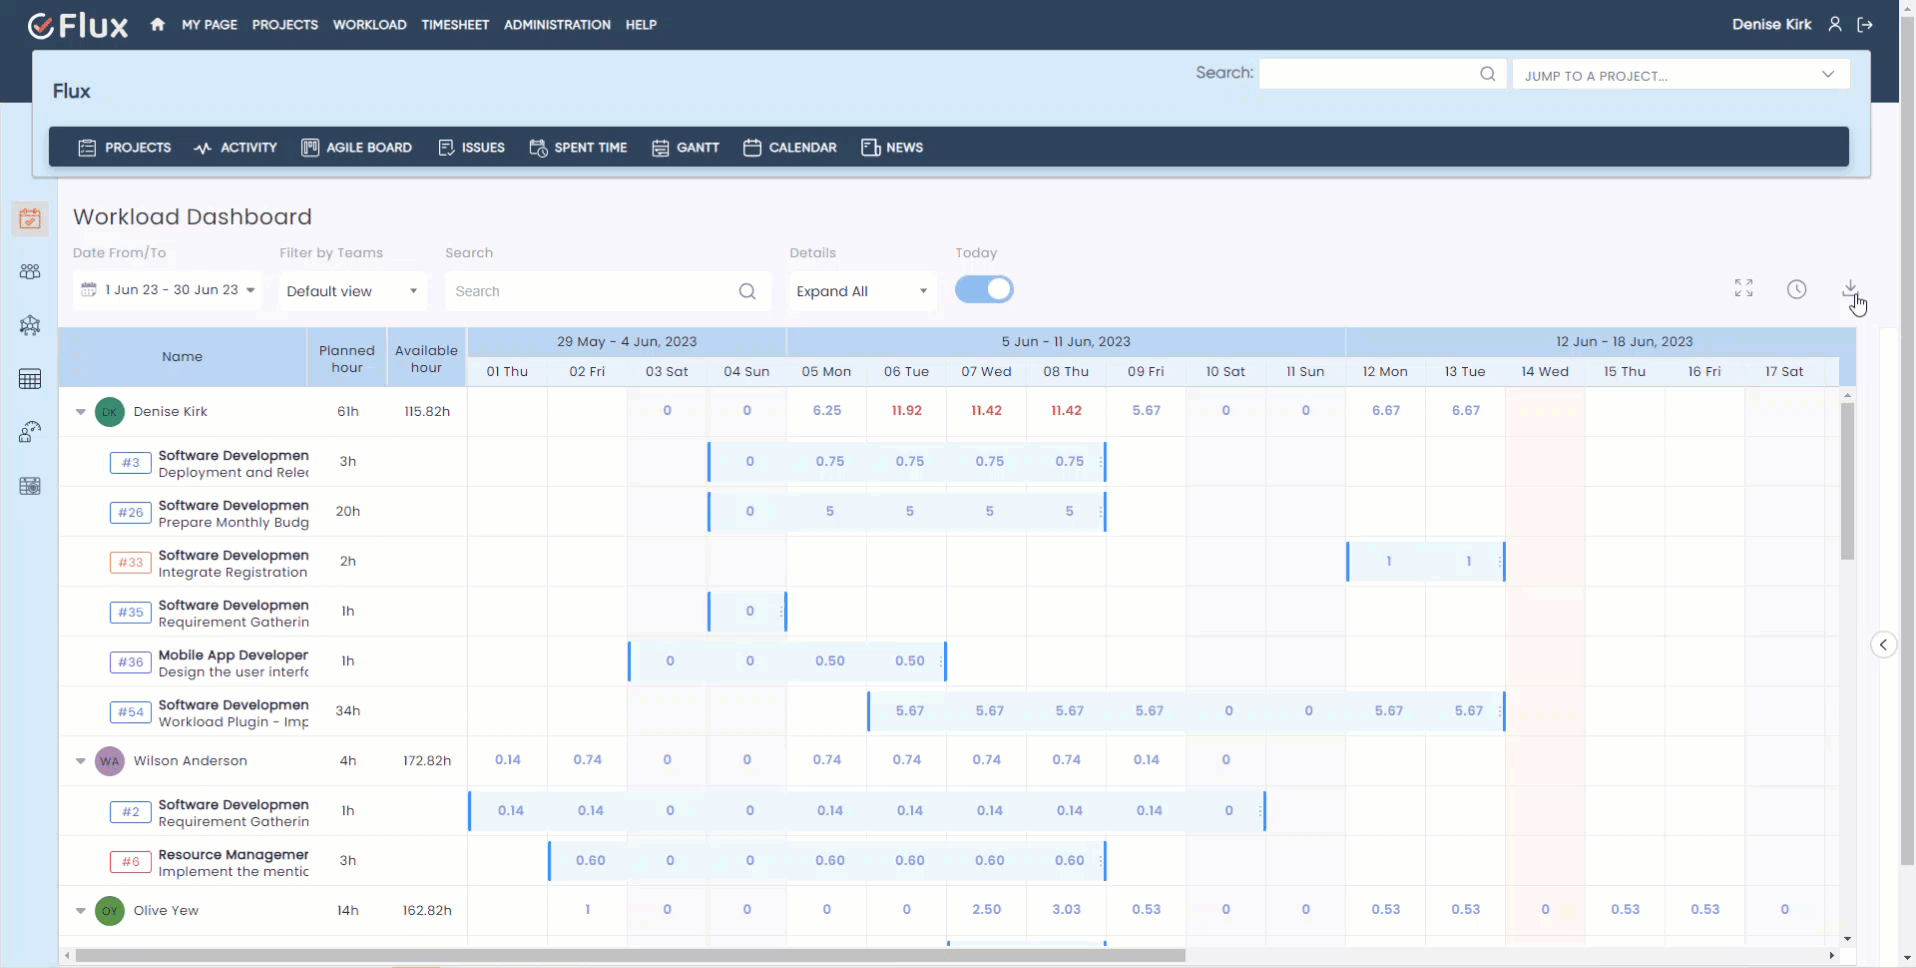Viewport: 1916px width, 968px height.
Task: Click the horizontal scrollbar at the bottom
Action: (x=630, y=956)
